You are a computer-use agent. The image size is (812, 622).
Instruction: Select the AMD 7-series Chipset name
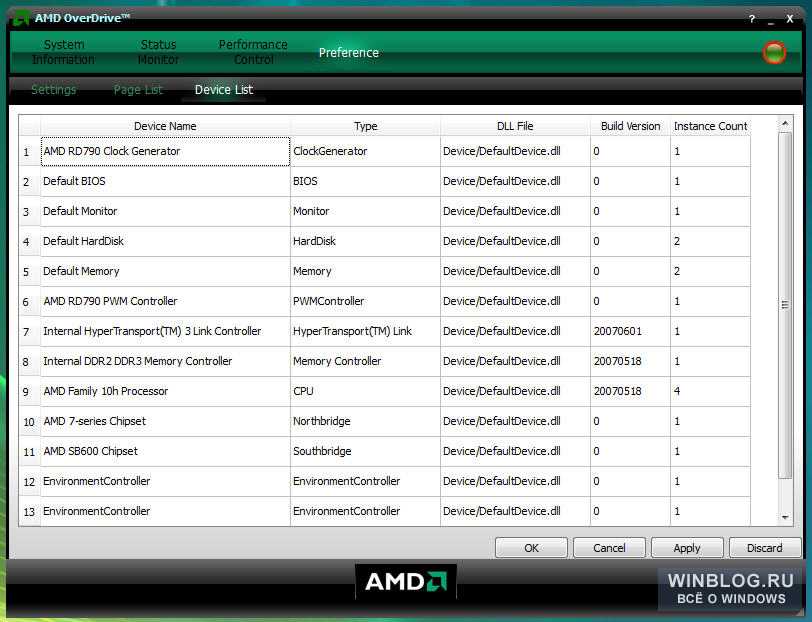coord(165,422)
